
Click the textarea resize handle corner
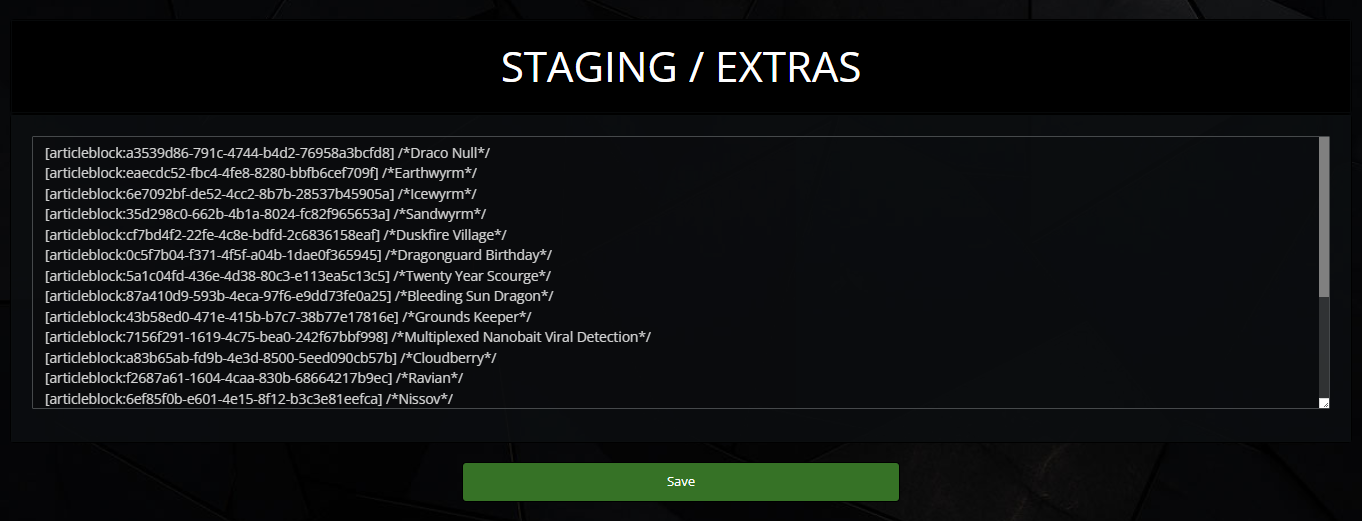pos(1324,403)
